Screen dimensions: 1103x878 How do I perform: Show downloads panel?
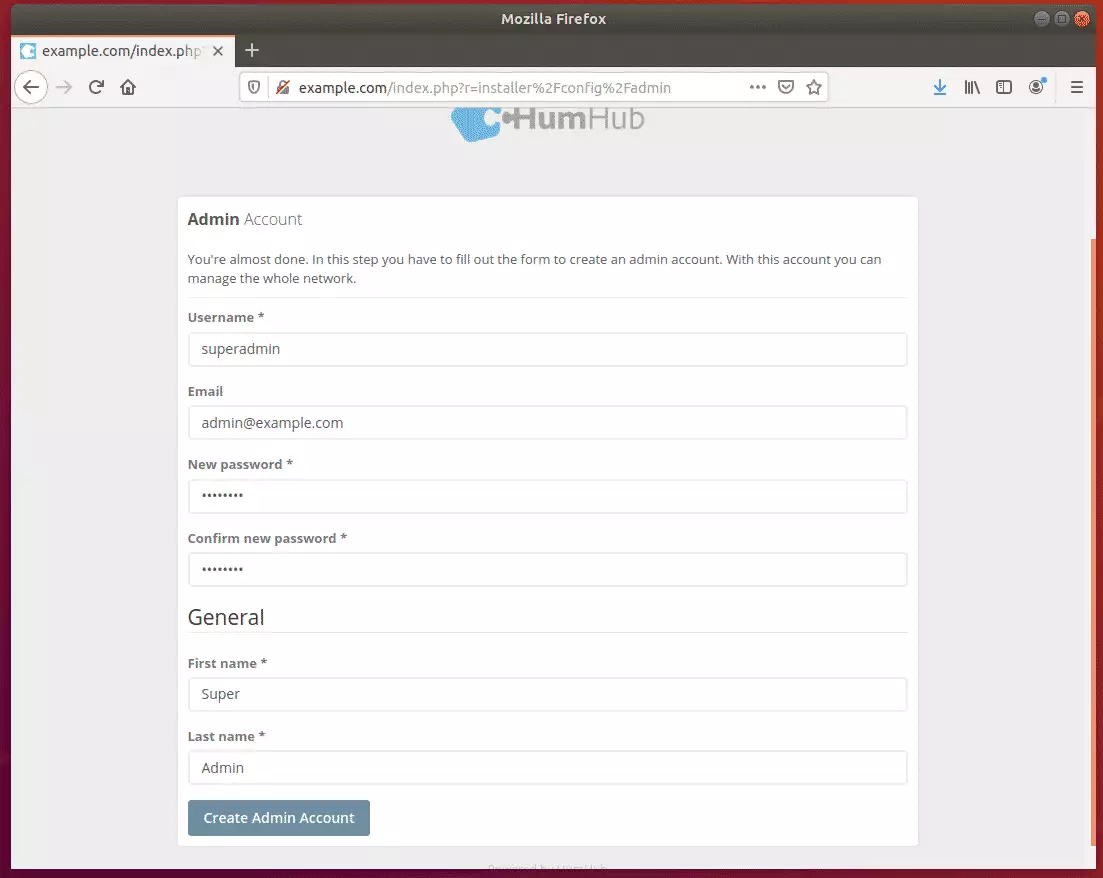(x=940, y=87)
